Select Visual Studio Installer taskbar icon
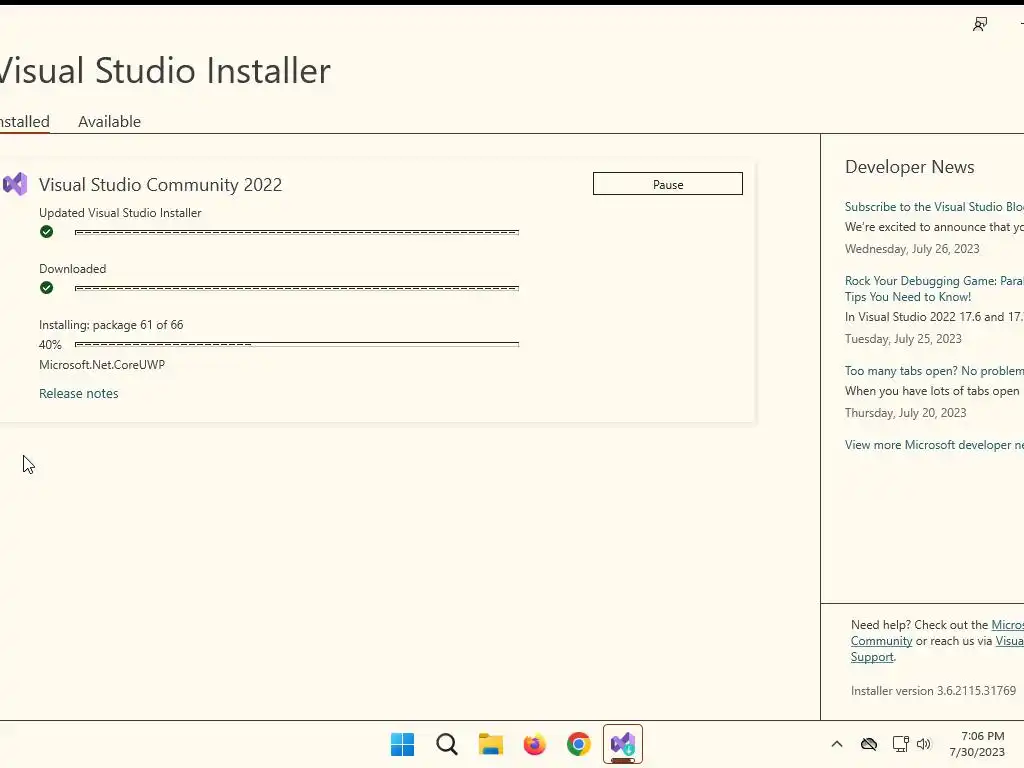The height and width of the screenshot is (768, 1024). point(622,744)
